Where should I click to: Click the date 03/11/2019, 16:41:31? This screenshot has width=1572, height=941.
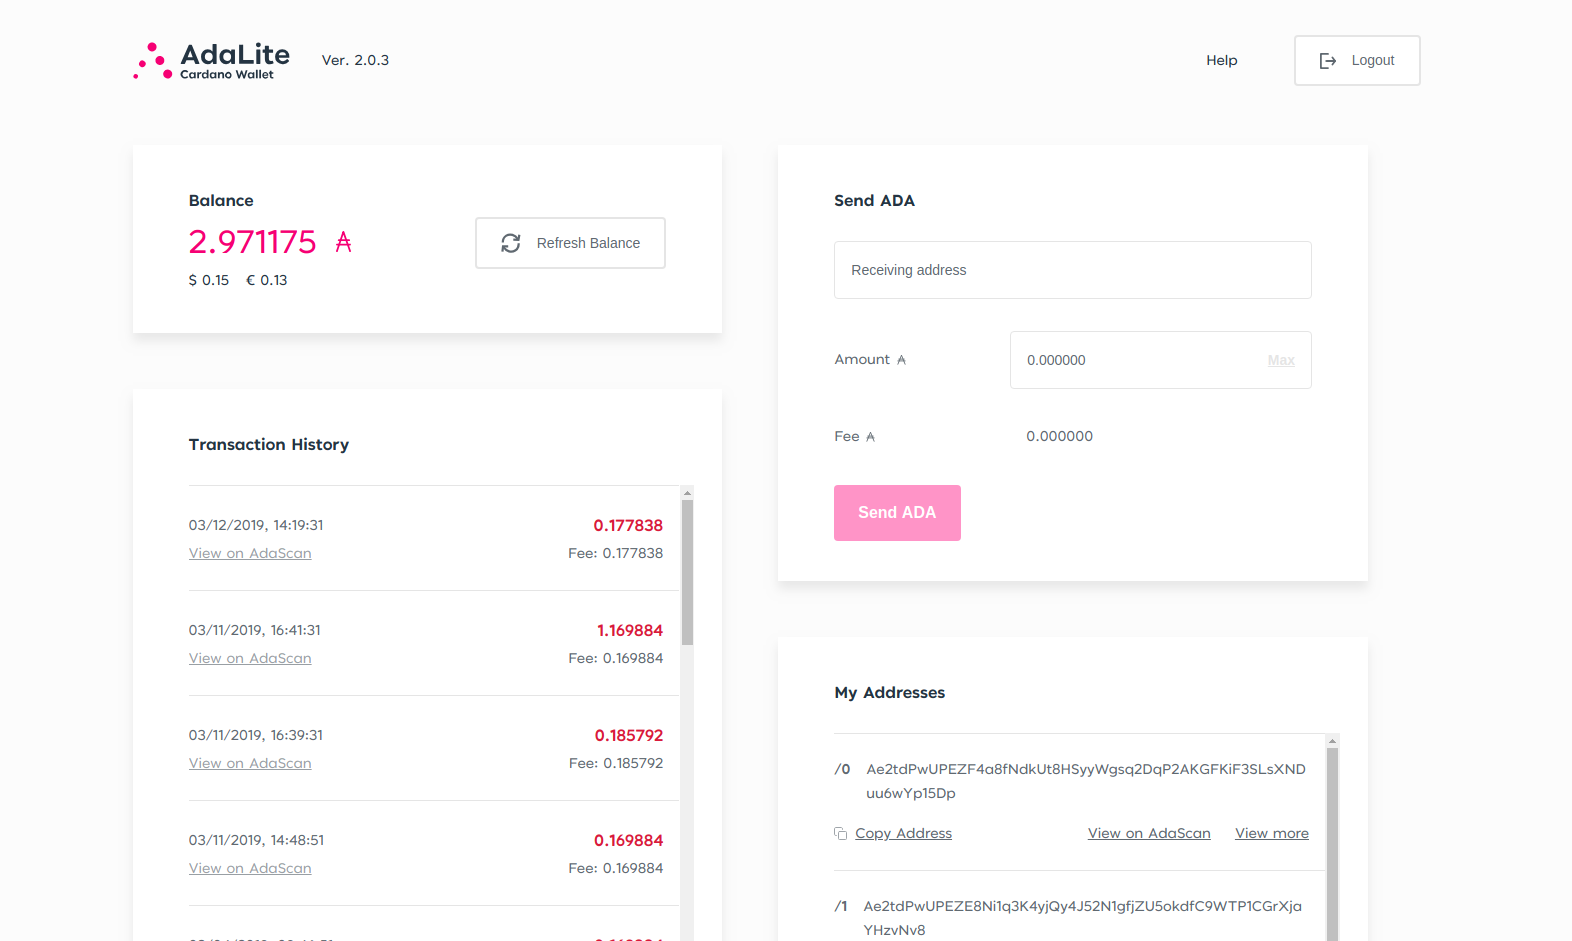255,630
